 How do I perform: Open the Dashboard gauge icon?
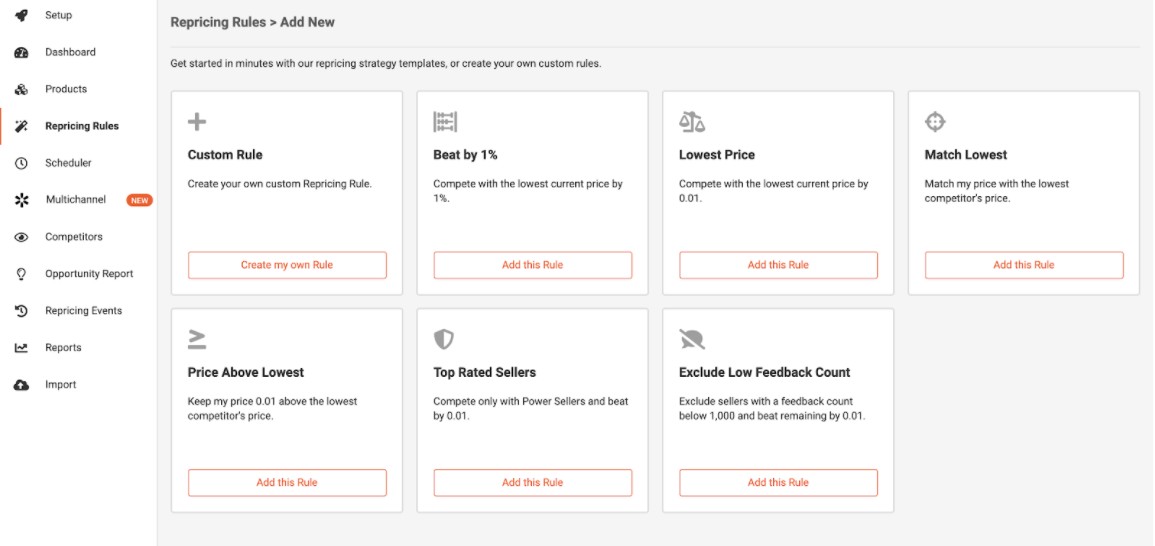21,52
